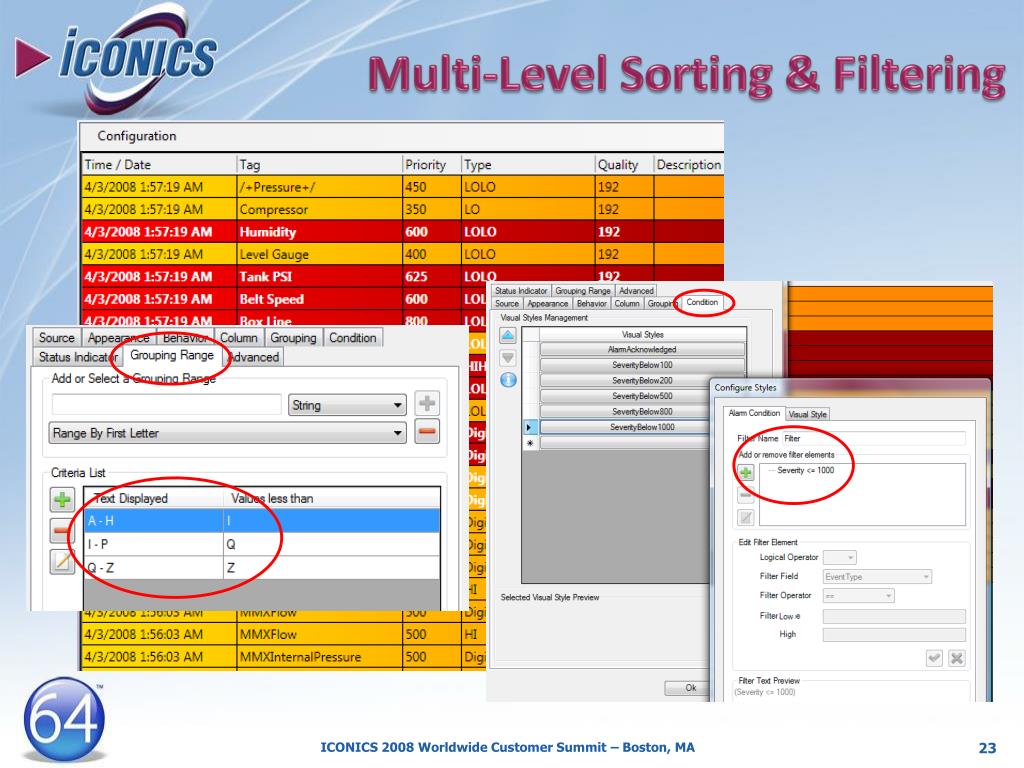
Task: Select the AlarmAcknowledged visual style
Action: (x=643, y=349)
